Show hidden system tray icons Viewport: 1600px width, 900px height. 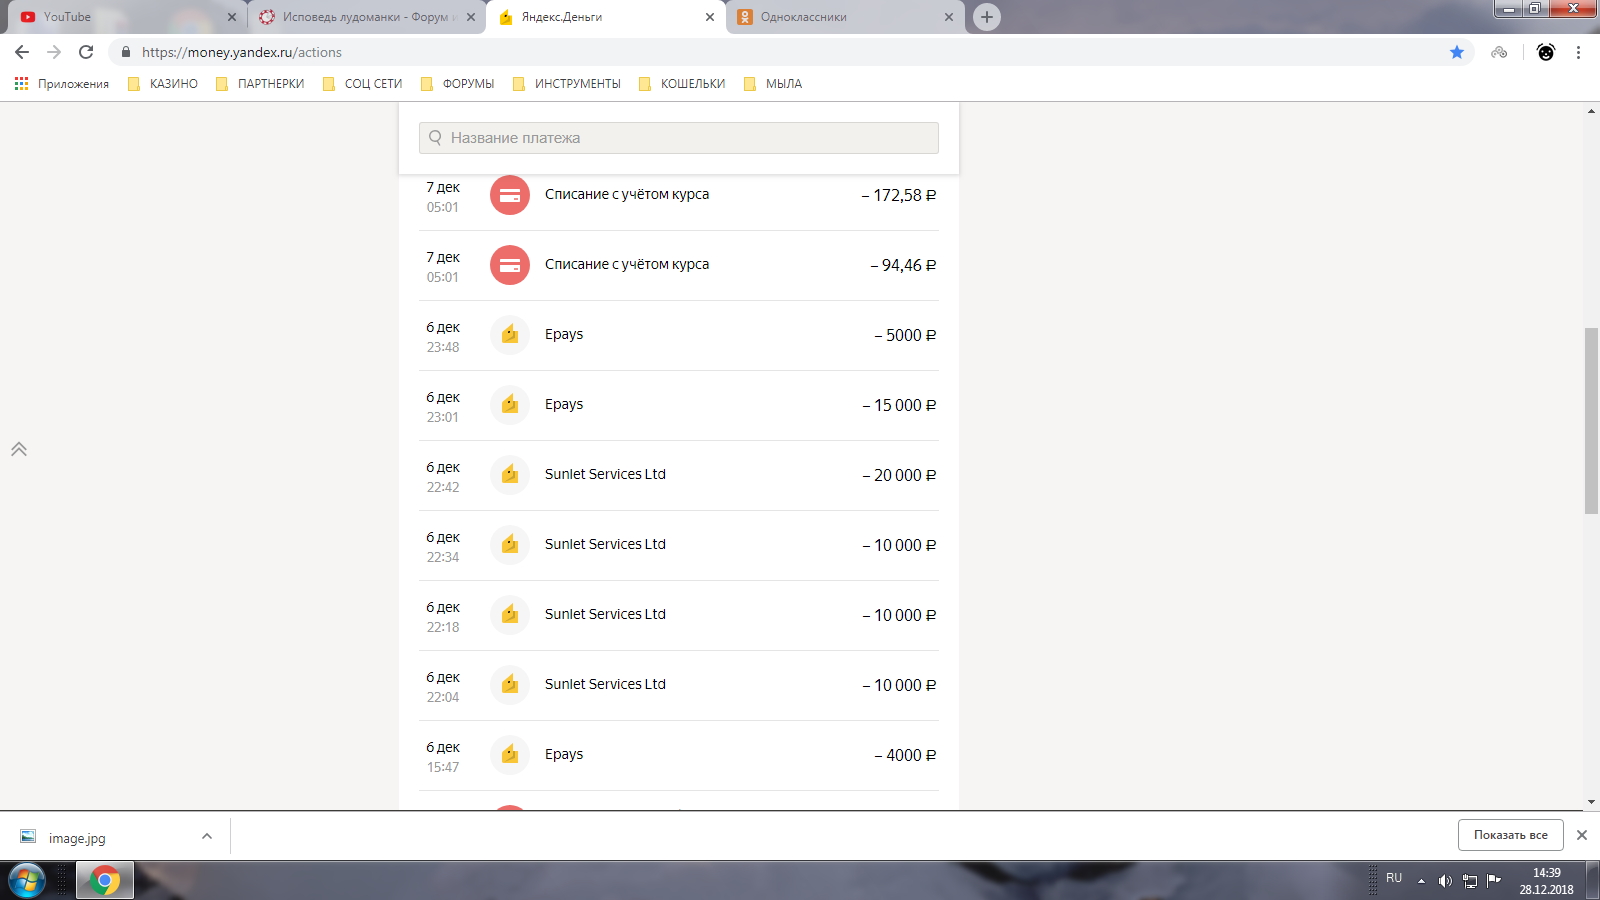pyautogui.click(x=1421, y=881)
